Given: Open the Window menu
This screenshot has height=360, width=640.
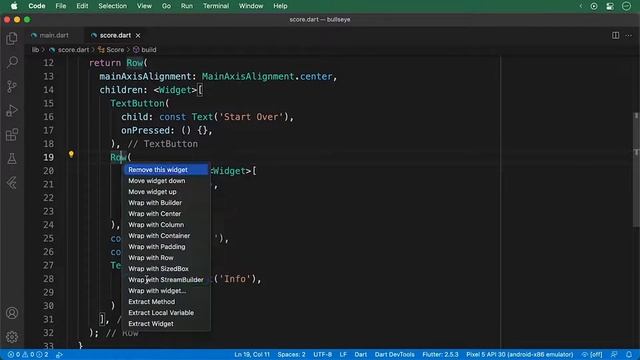Looking at the screenshot, I should click(251, 6).
